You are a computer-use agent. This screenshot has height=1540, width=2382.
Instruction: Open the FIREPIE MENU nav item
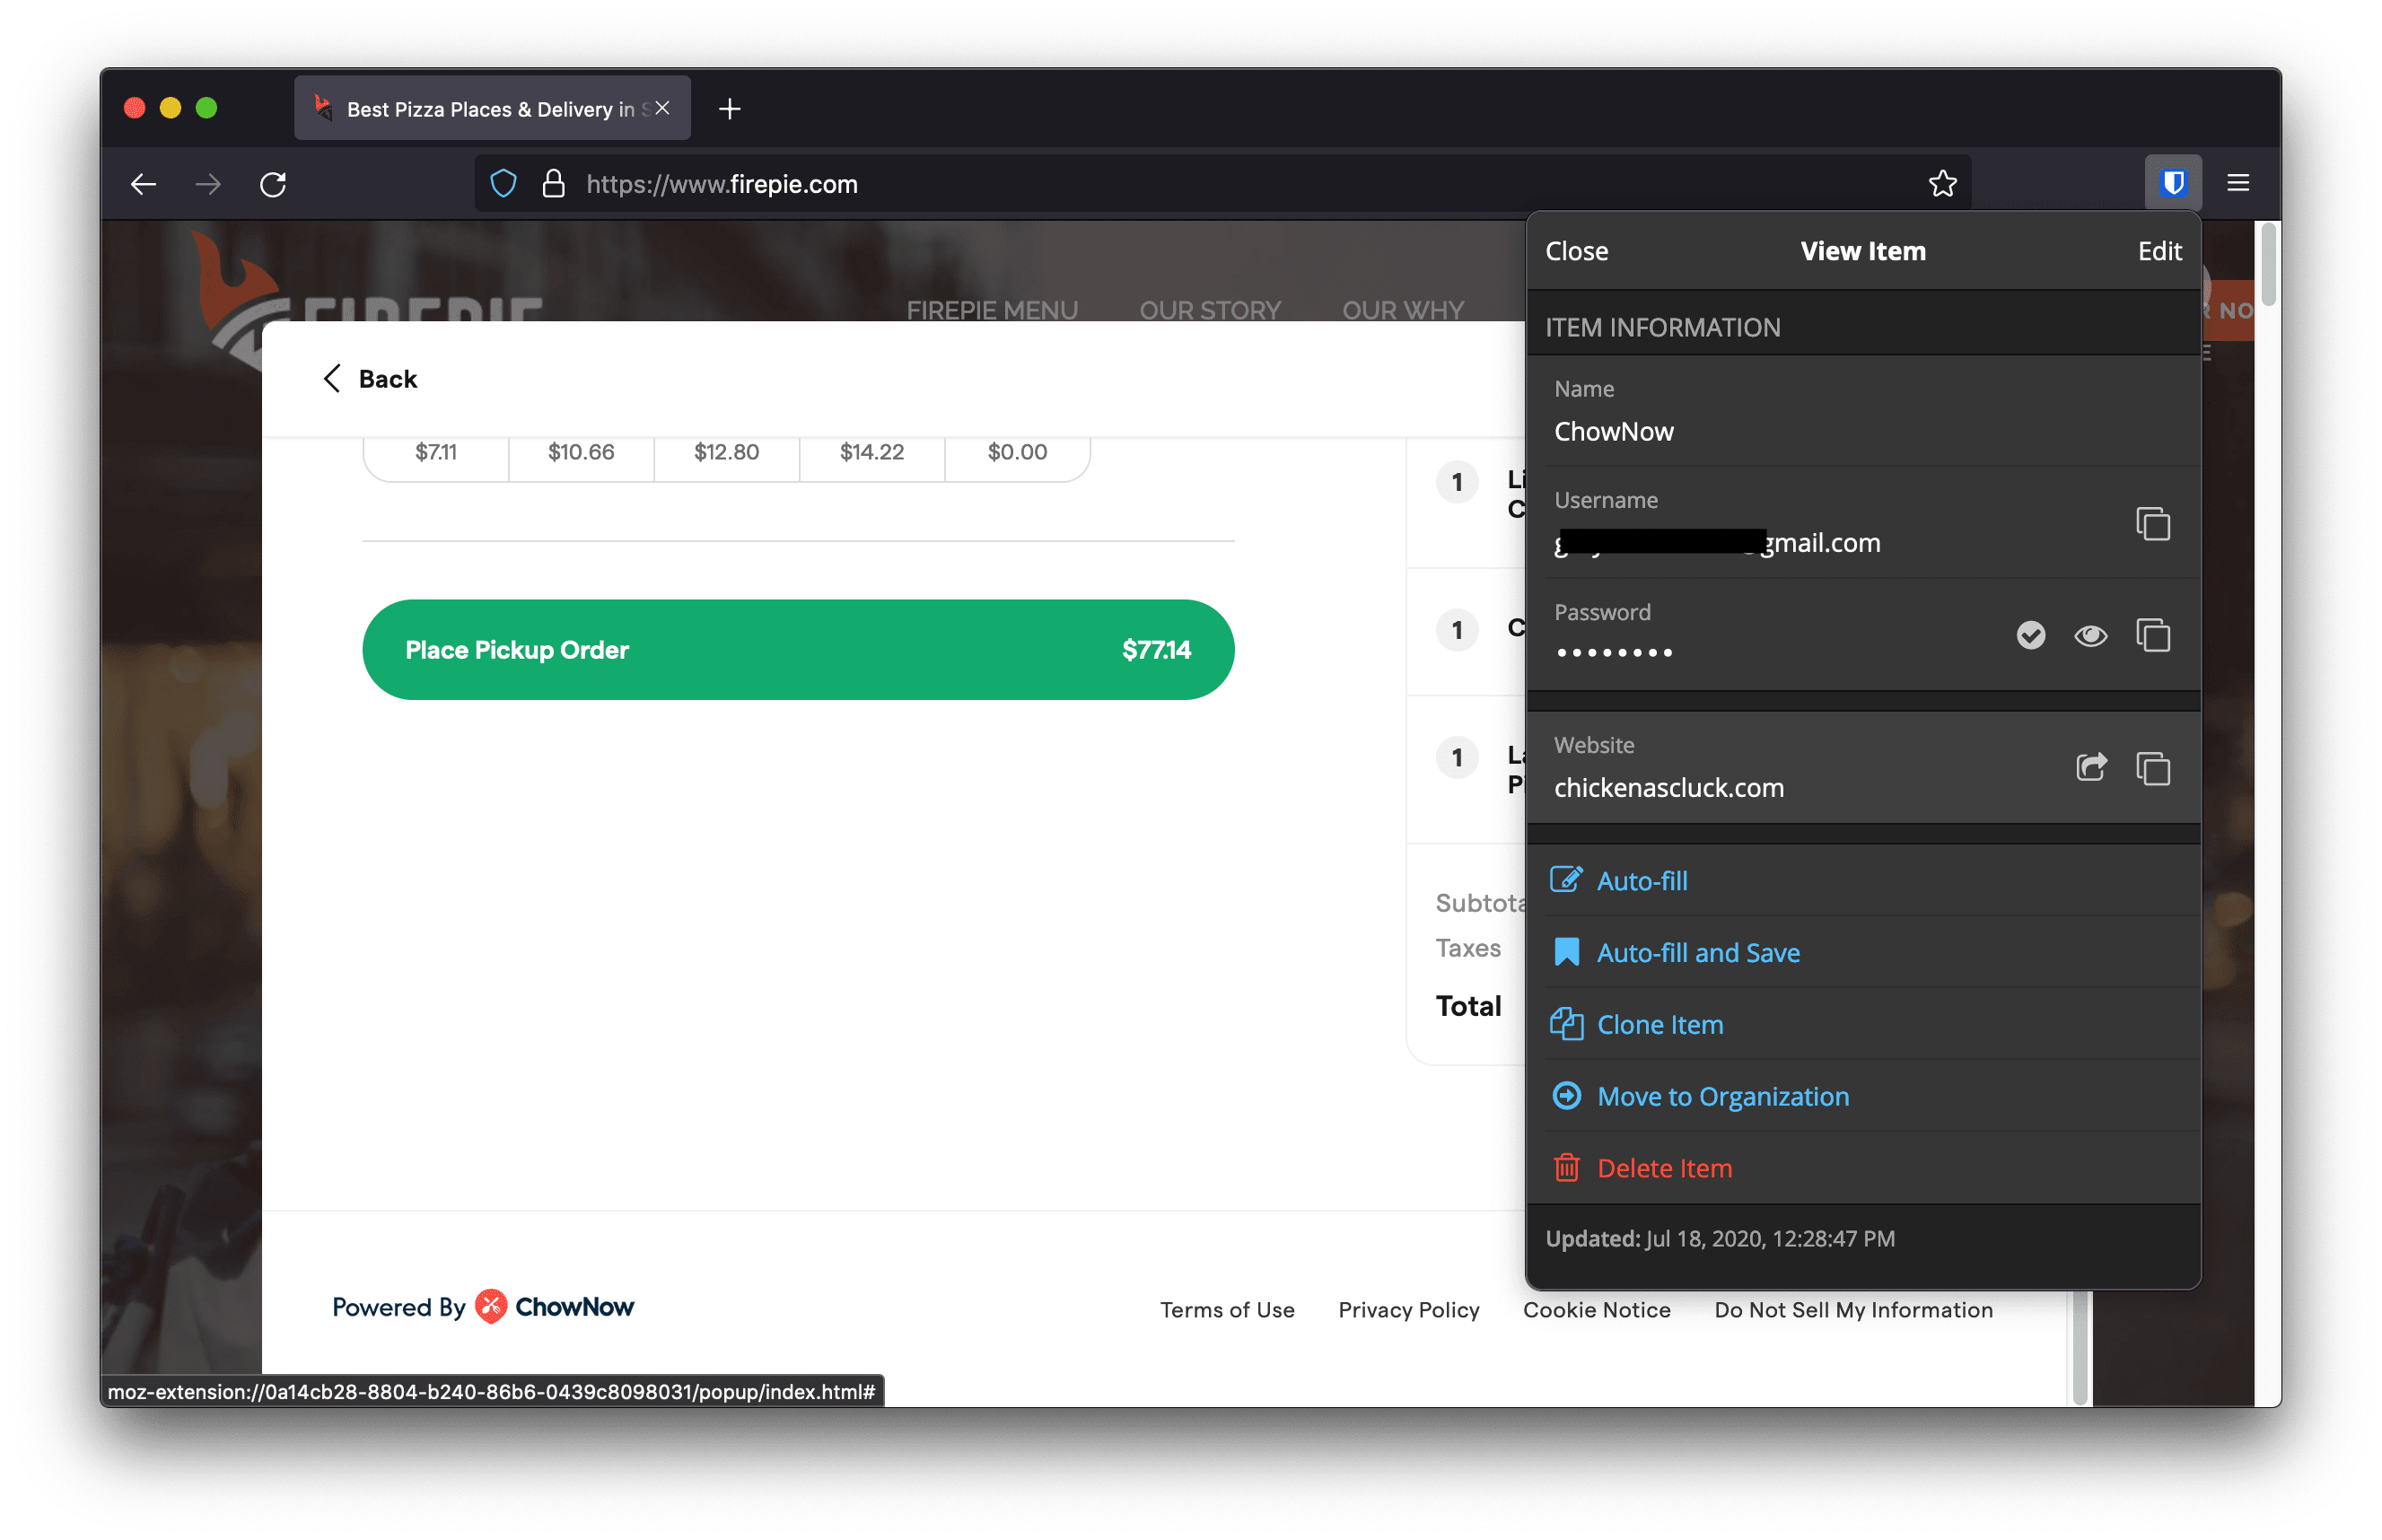(991, 310)
